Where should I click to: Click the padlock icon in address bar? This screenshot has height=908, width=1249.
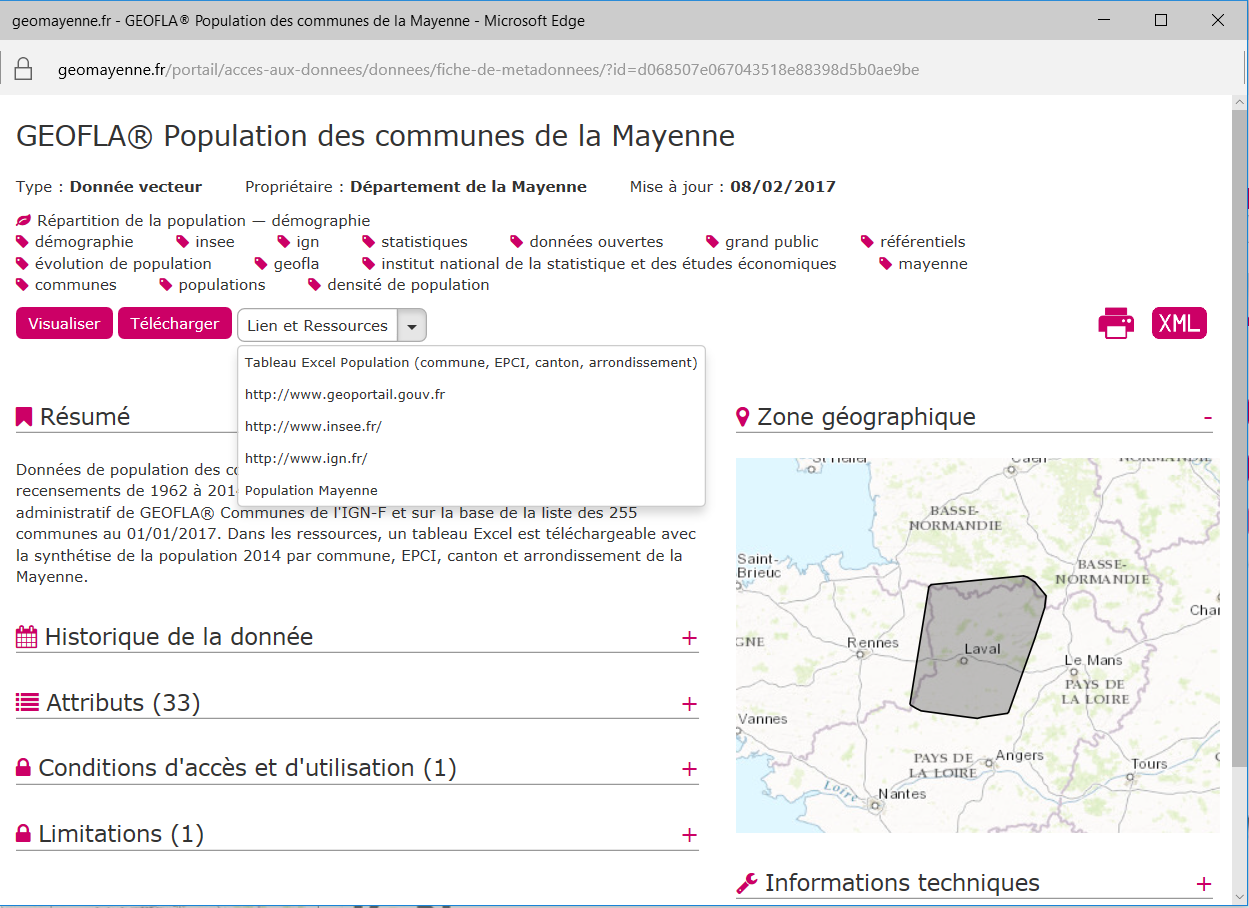pos(23,69)
